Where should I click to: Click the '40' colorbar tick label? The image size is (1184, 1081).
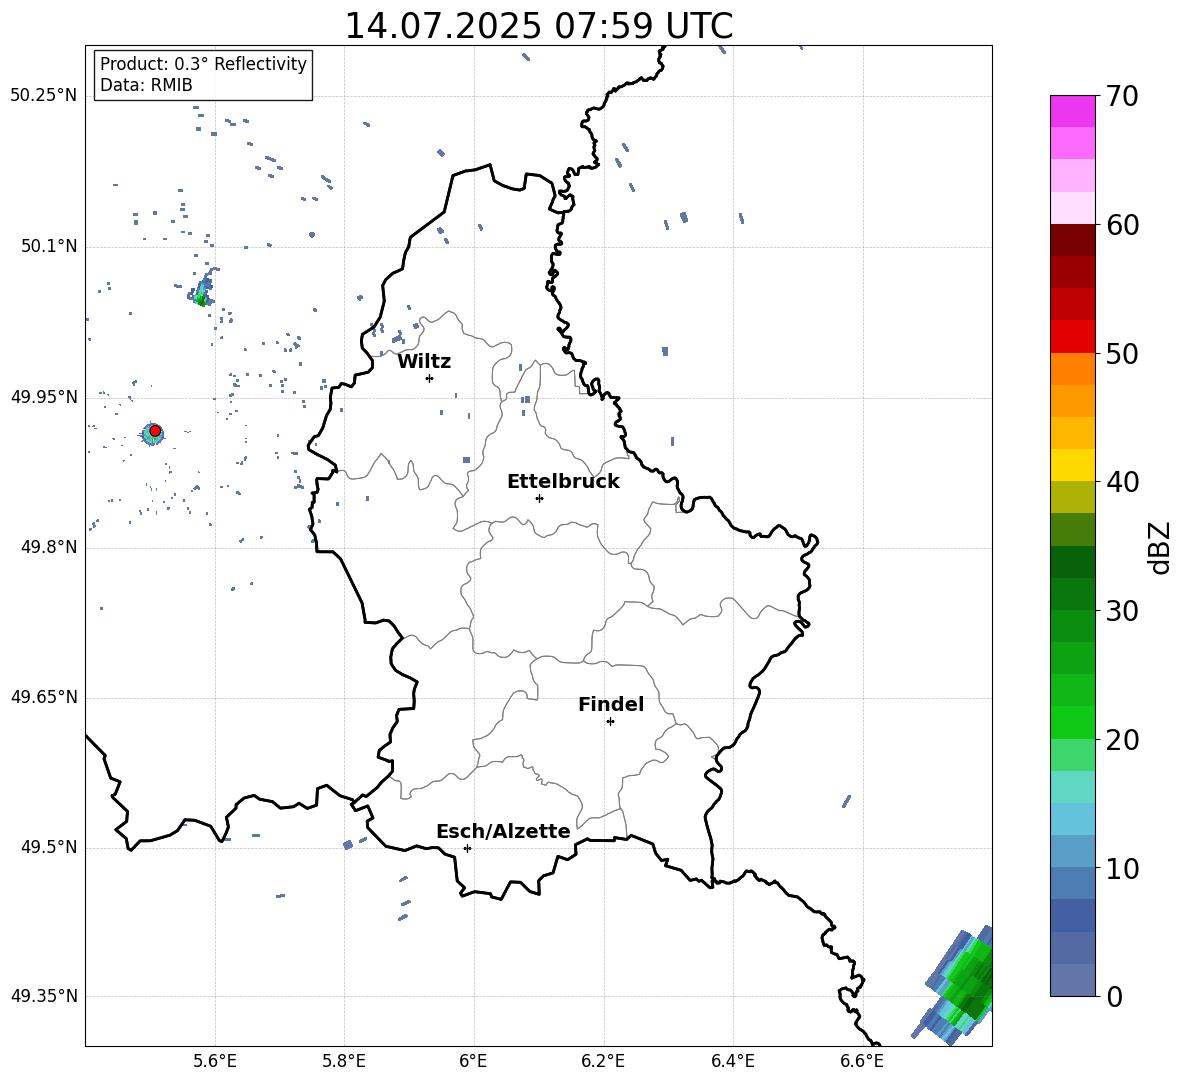[1122, 482]
